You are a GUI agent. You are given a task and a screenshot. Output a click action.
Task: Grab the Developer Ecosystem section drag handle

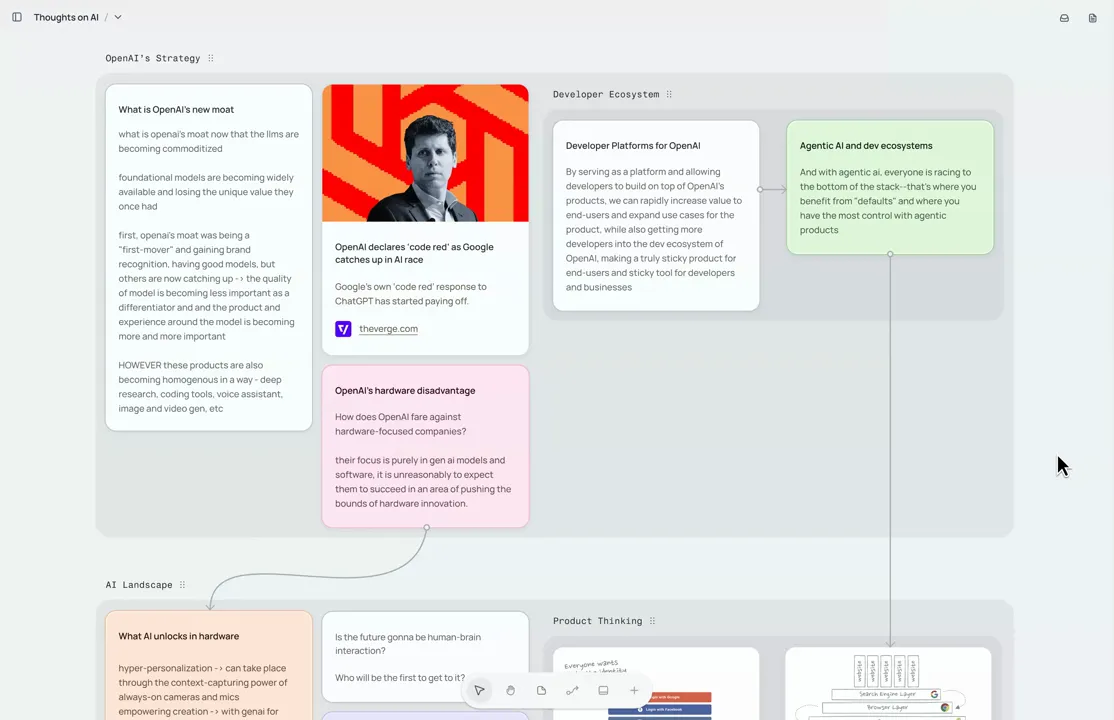(x=669, y=94)
